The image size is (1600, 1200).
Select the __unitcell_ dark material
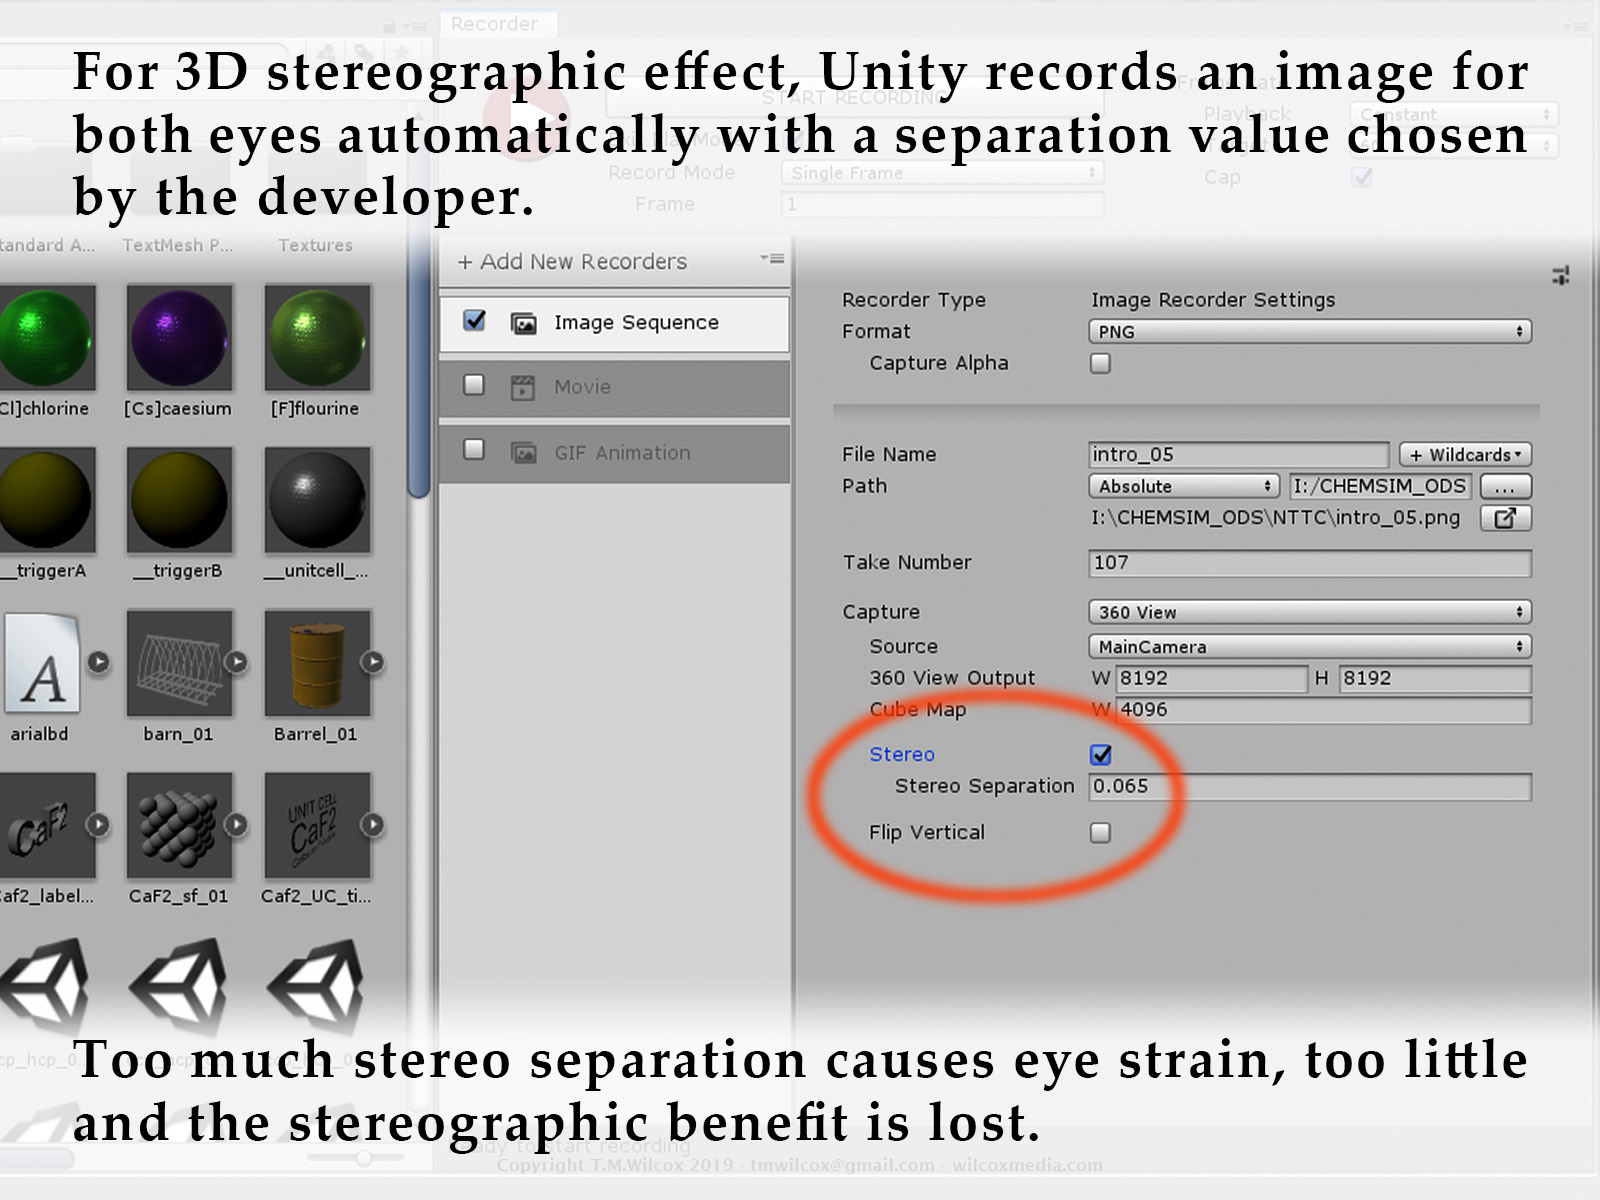click(317, 499)
